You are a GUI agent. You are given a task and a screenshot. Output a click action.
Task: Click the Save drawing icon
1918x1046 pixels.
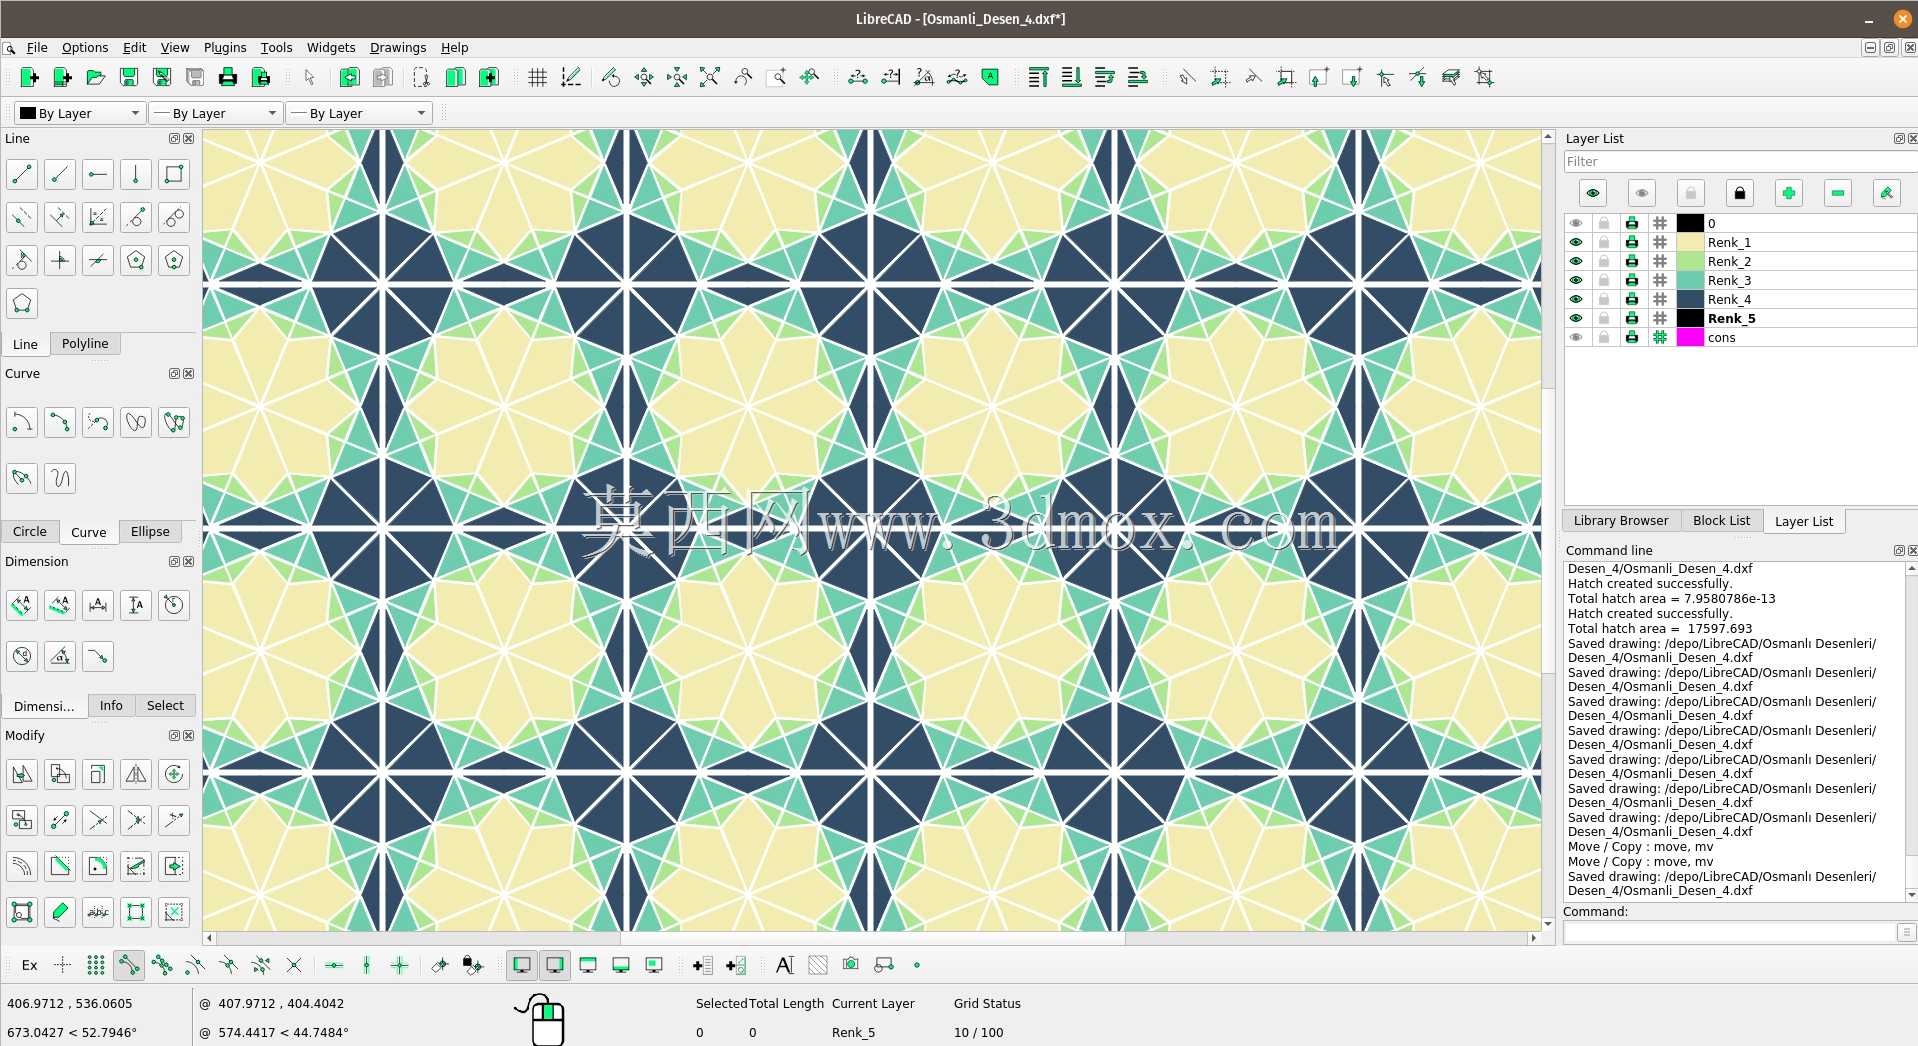click(x=128, y=77)
